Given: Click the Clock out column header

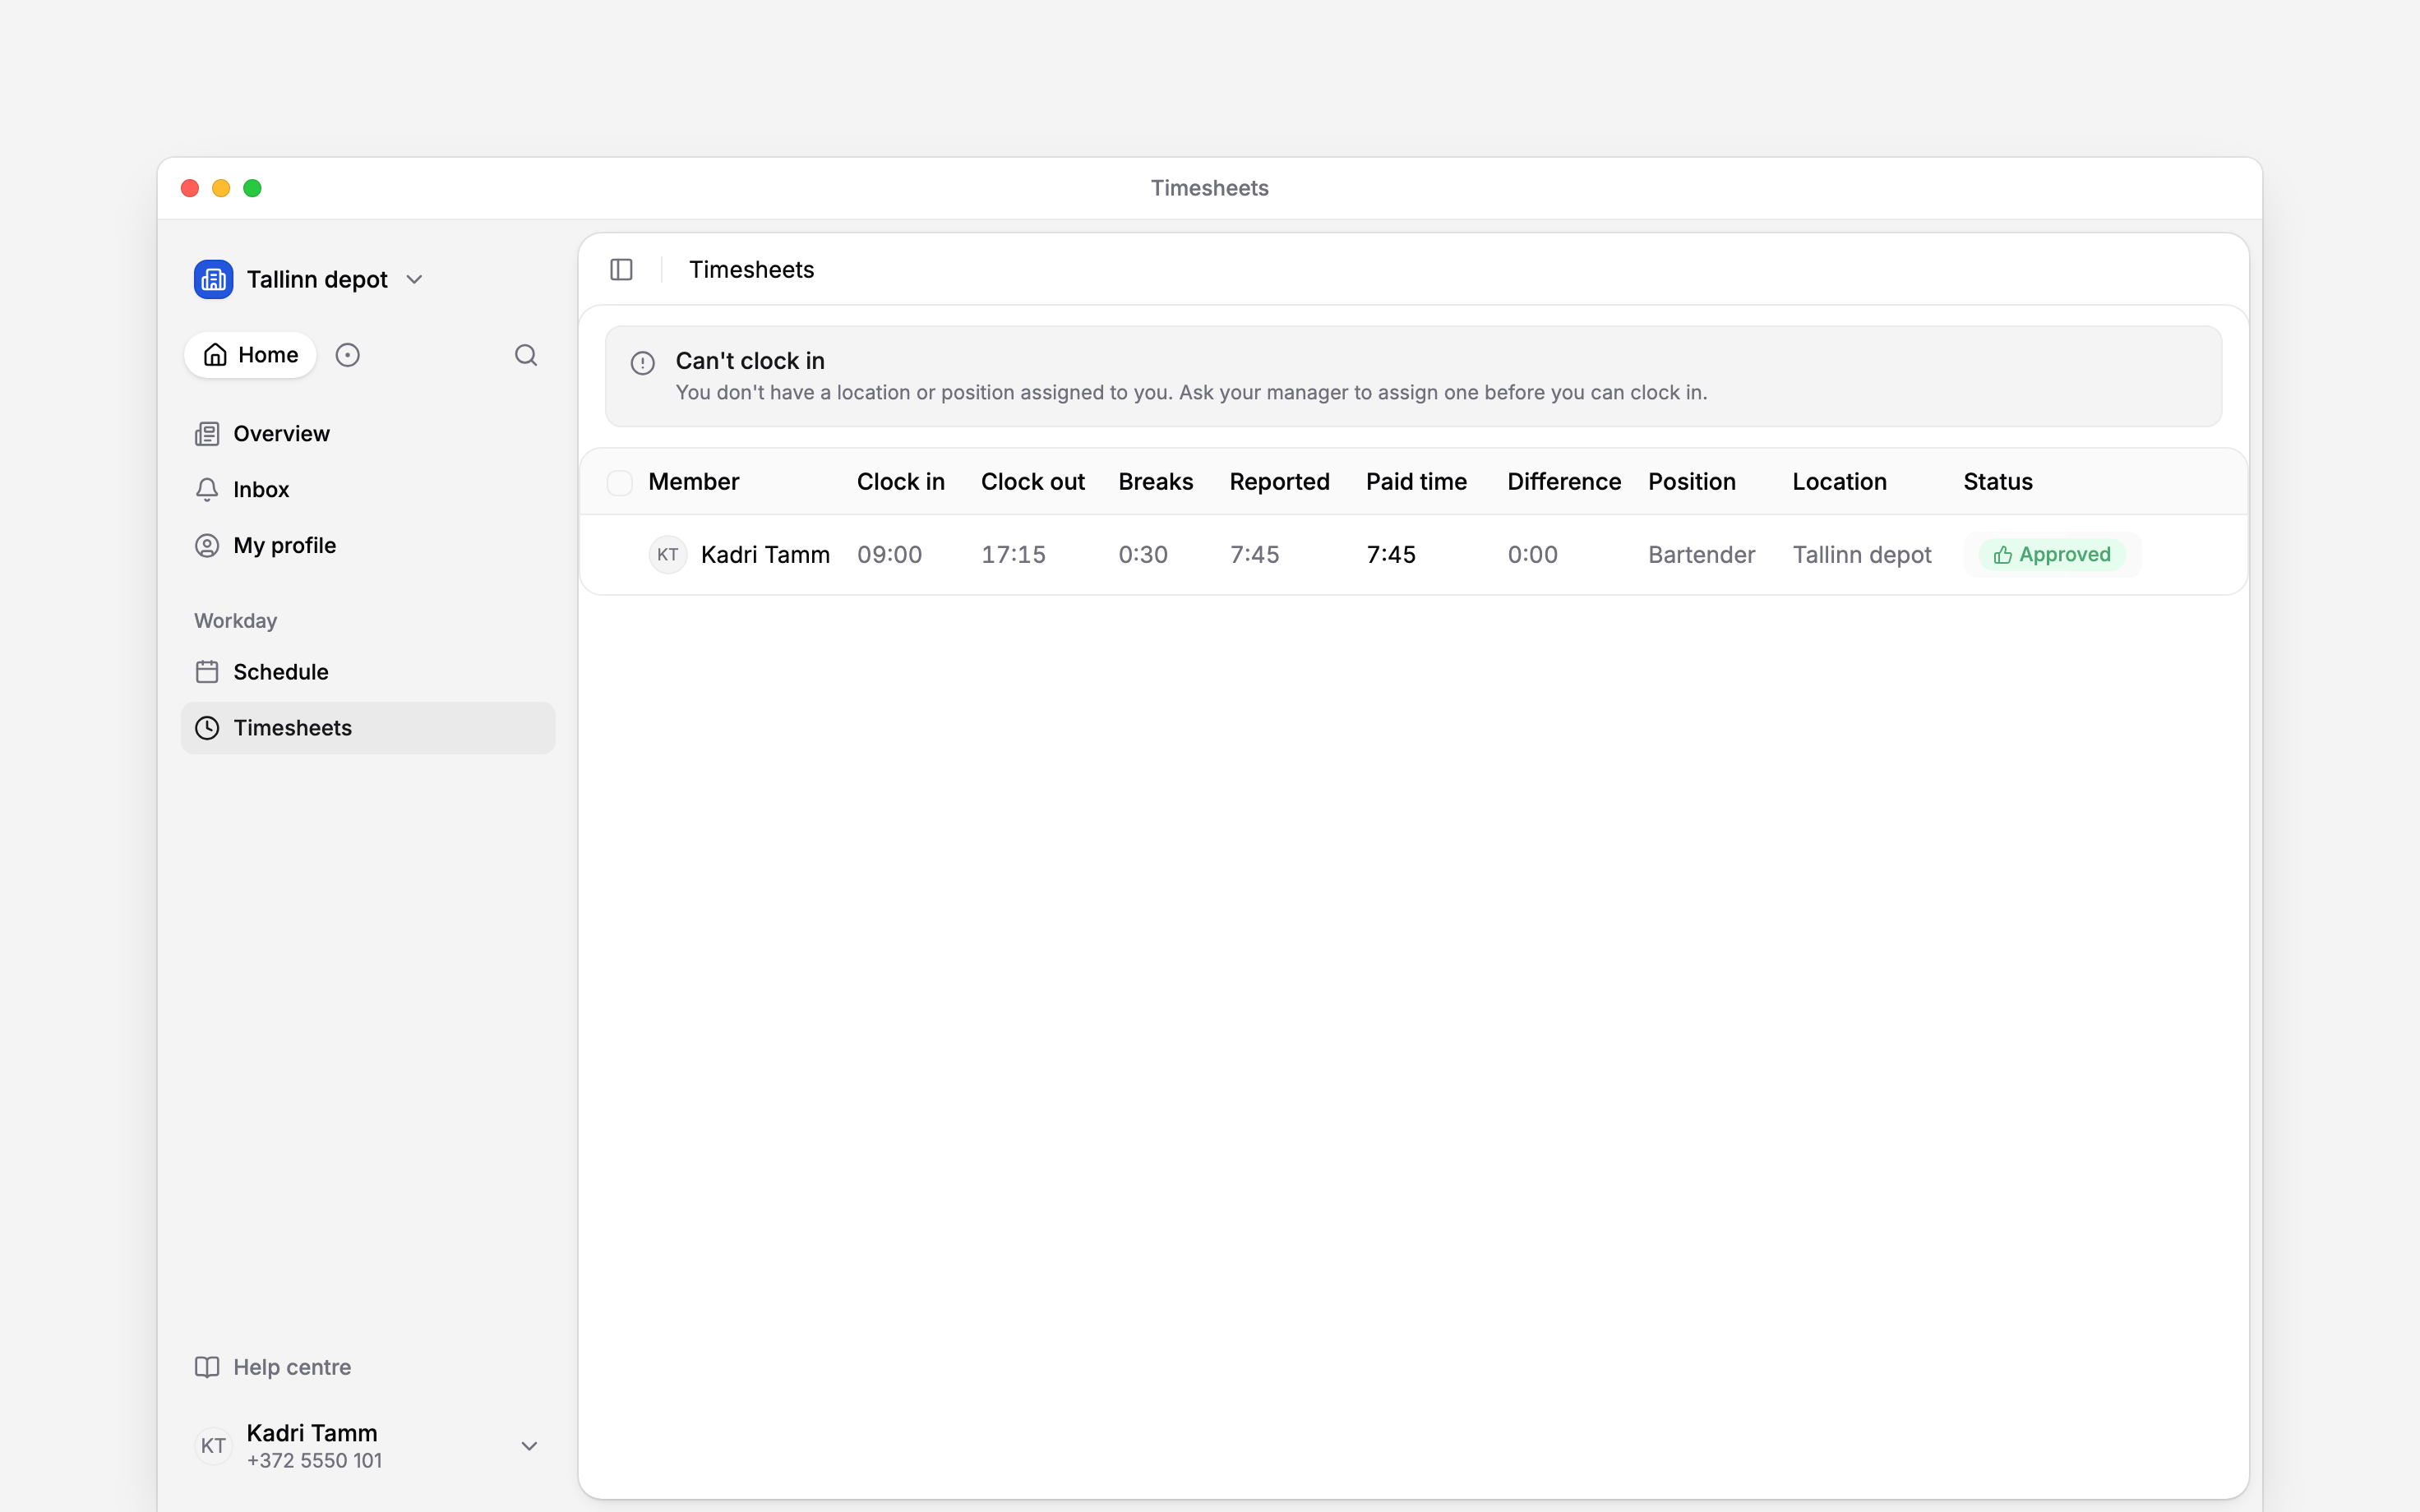Looking at the screenshot, I should [x=1033, y=482].
